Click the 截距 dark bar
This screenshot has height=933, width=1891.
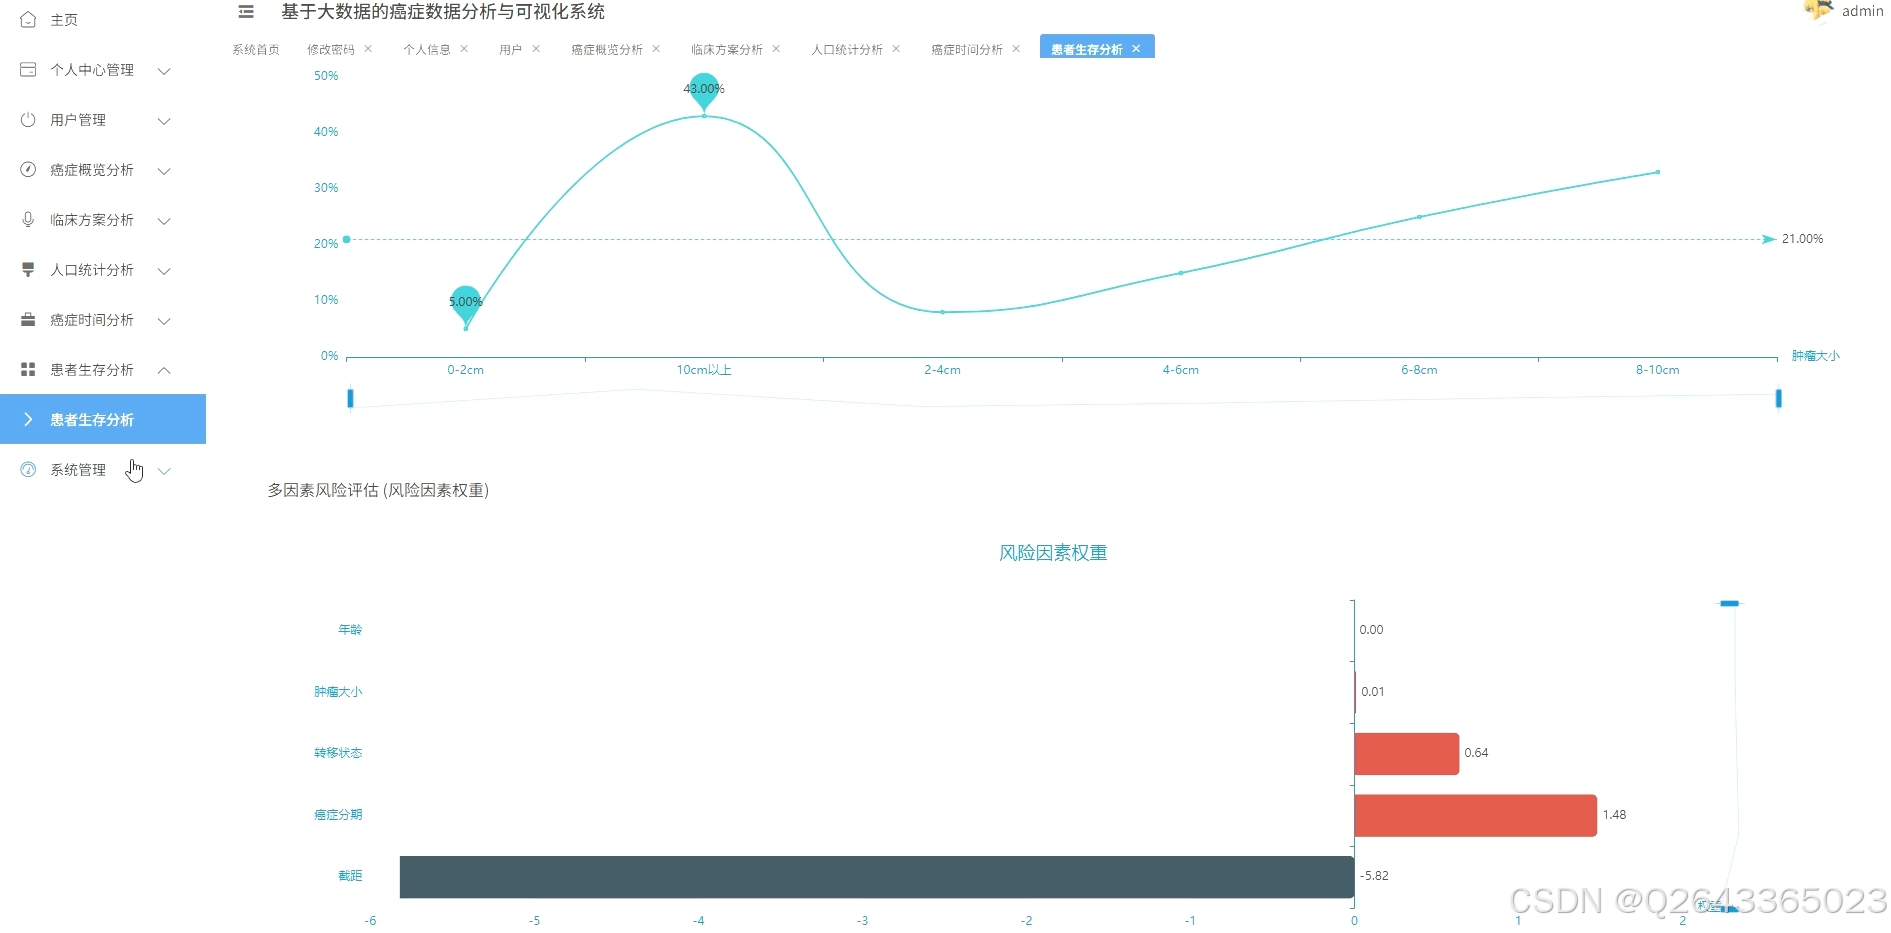(x=877, y=877)
